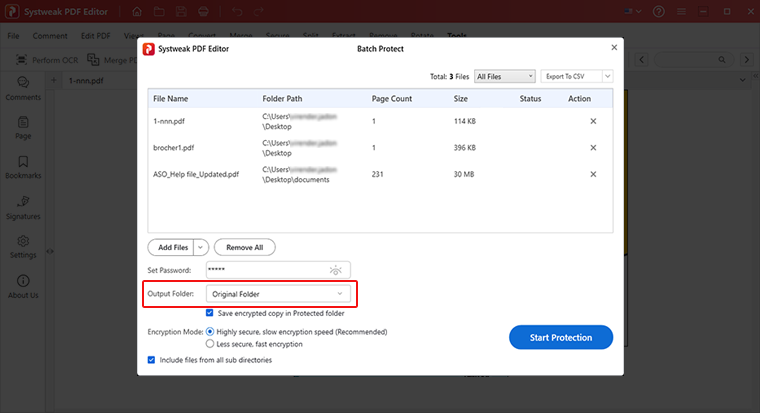The image size is (760, 413).
Task: Open Comments panel in sidebar
Action: click(x=23, y=89)
